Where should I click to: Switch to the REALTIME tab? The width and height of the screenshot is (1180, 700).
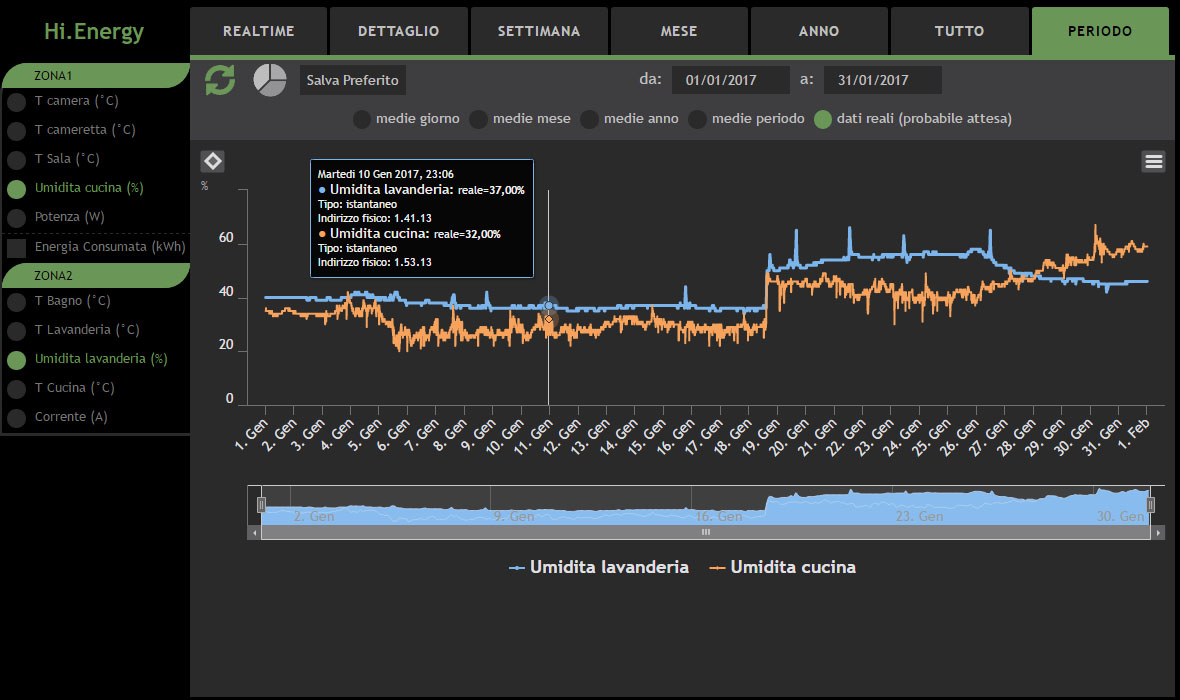point(258,31)
